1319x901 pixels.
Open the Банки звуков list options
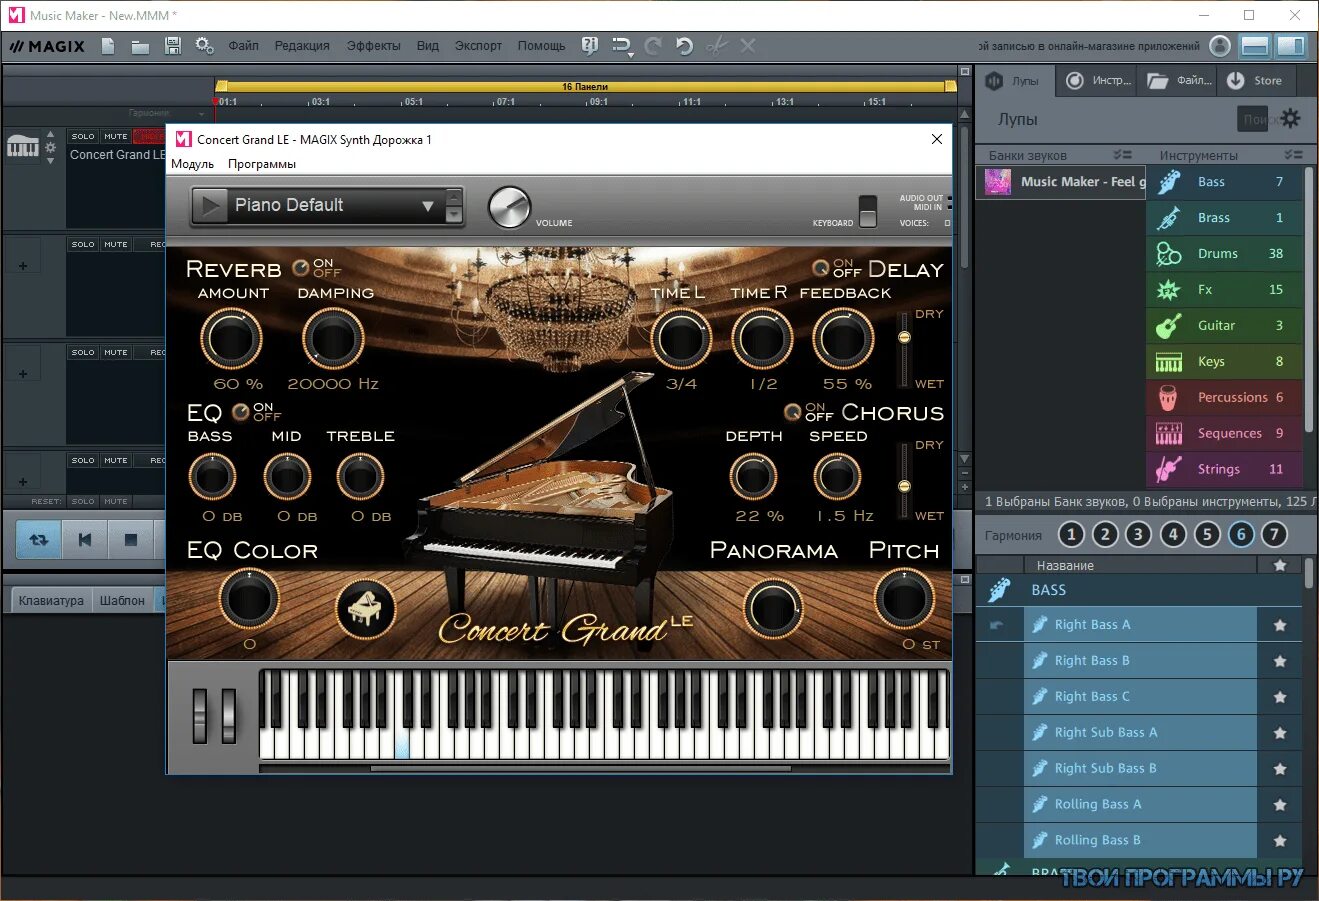(x=1123, y=155)
